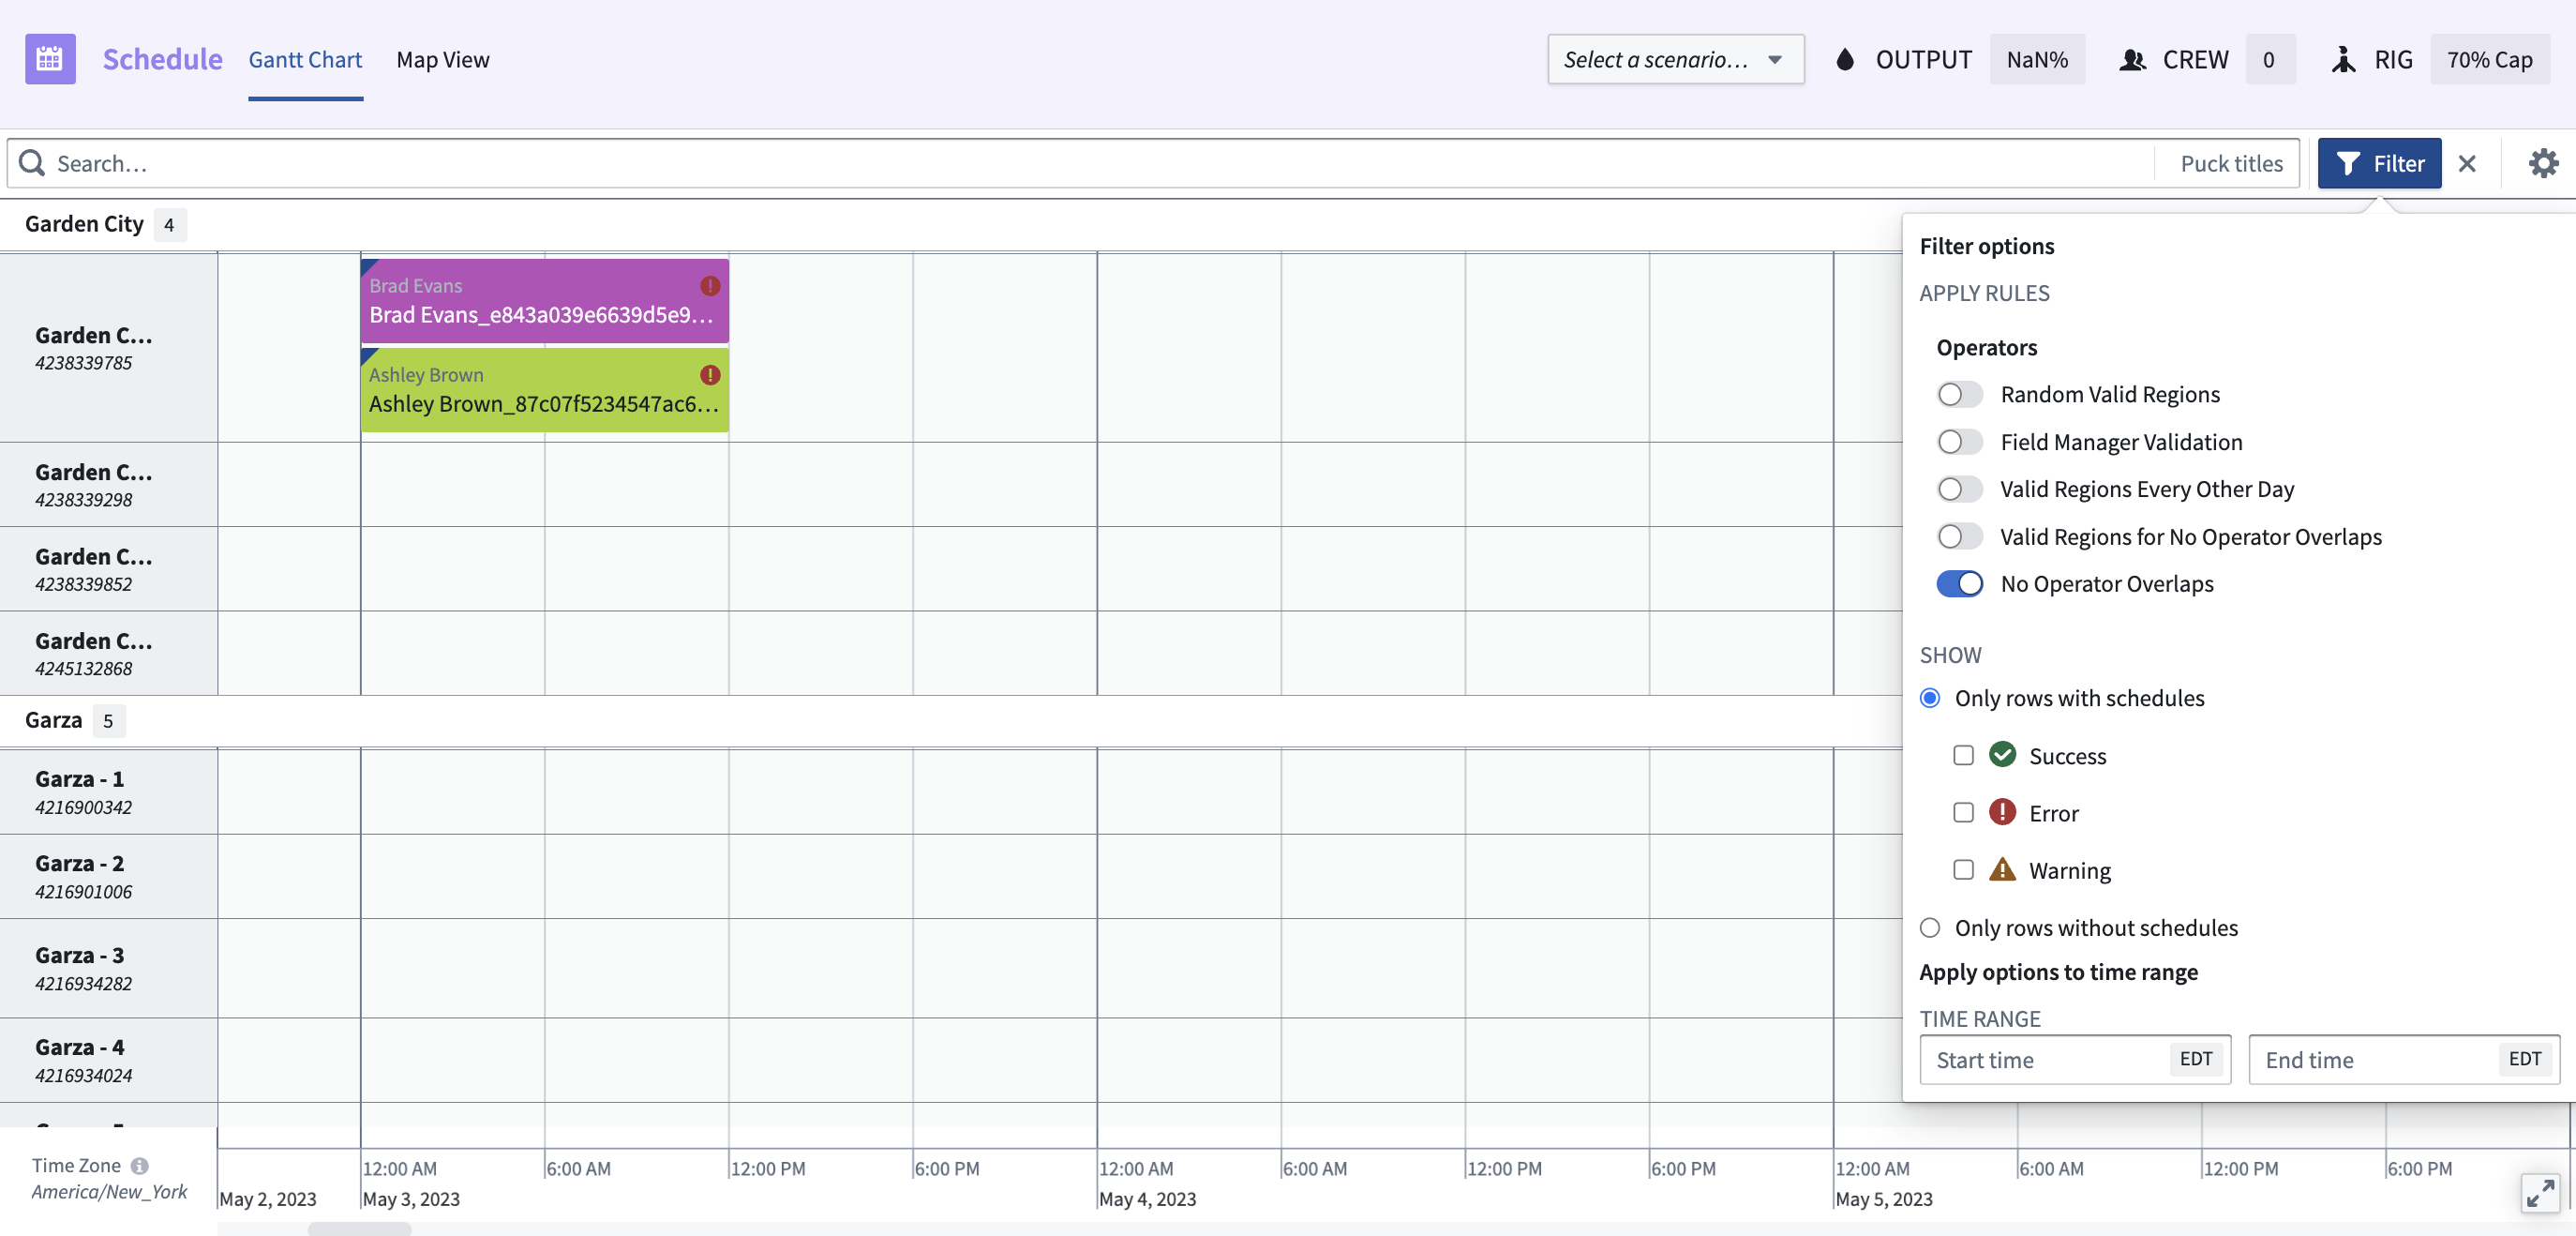Open the Select a scenario dropdown
The image size is (2576, 1236).
pos(1675,60)
